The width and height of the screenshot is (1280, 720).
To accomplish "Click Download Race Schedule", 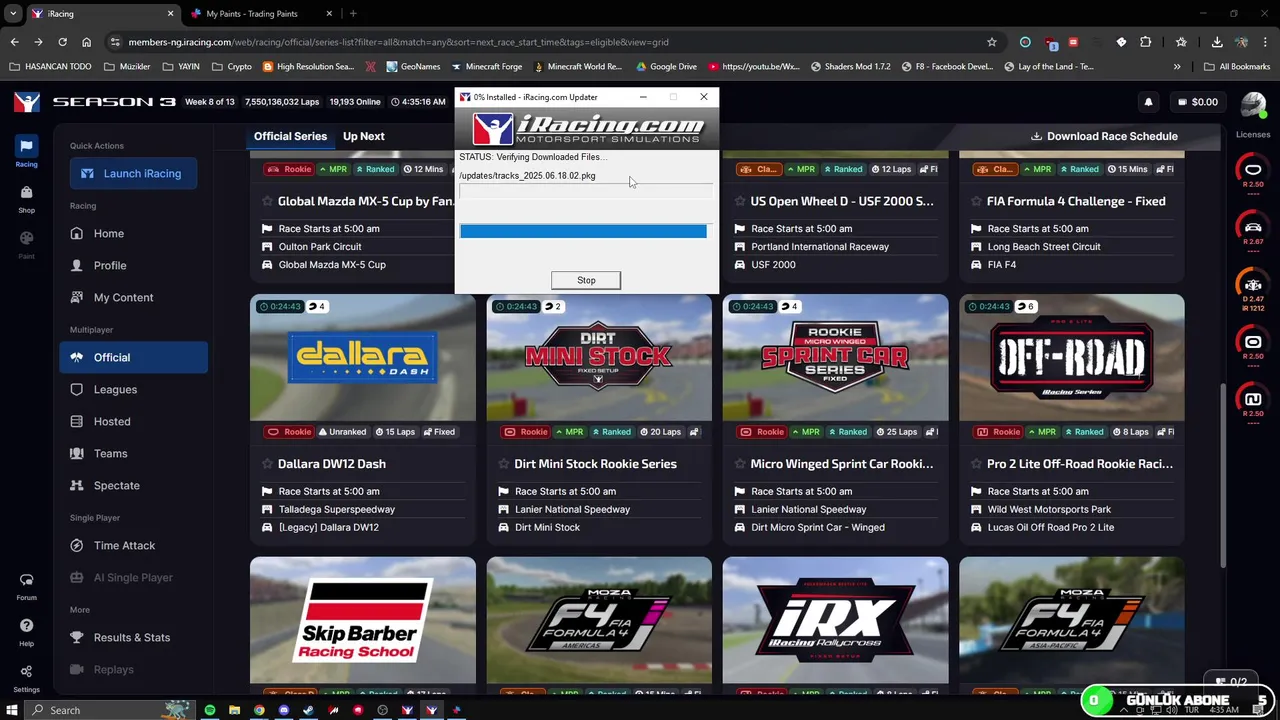I will coord(1104,136).
